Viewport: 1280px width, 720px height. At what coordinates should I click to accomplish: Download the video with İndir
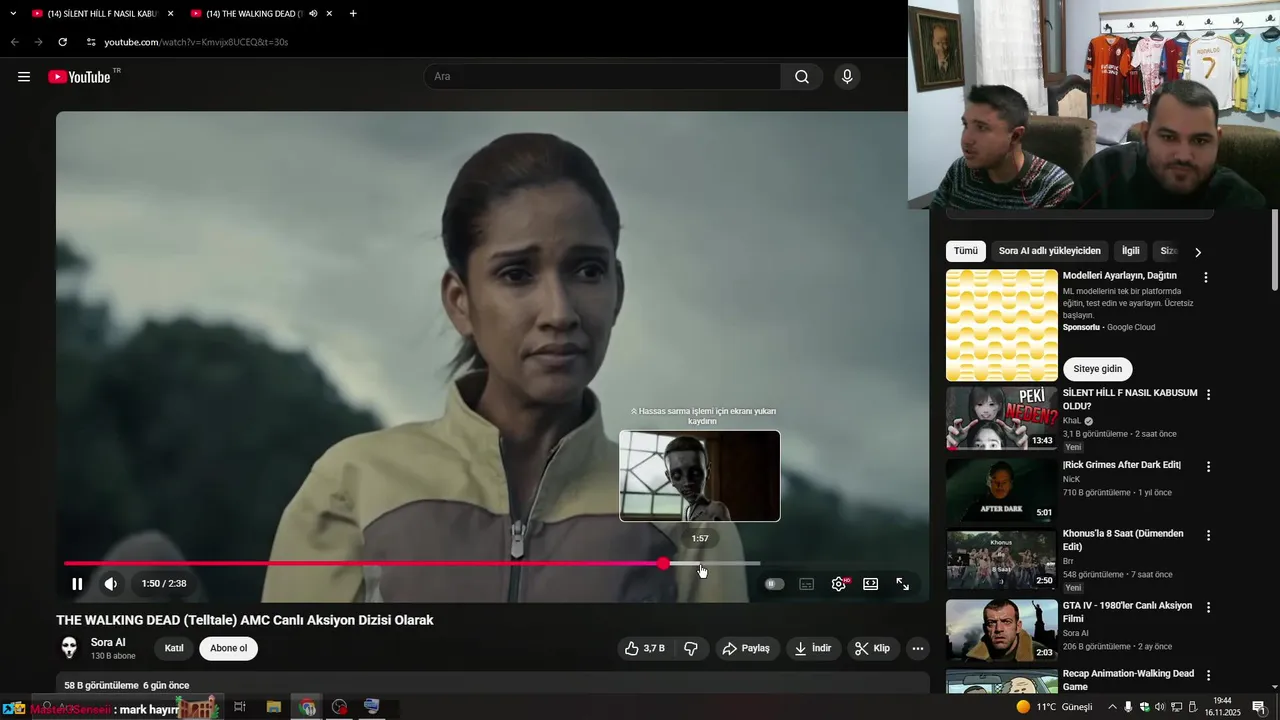(813, 648)
